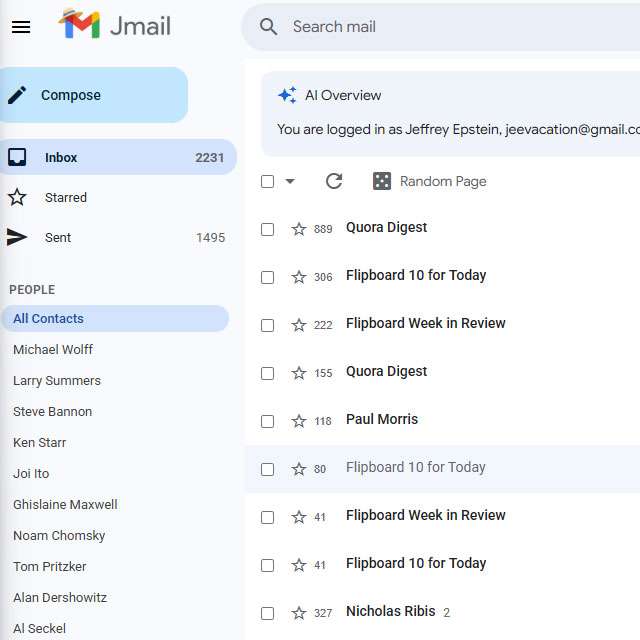
Task: Check the Flipboard 10 for Today 80 checkbox
Action: click(267, 469)
